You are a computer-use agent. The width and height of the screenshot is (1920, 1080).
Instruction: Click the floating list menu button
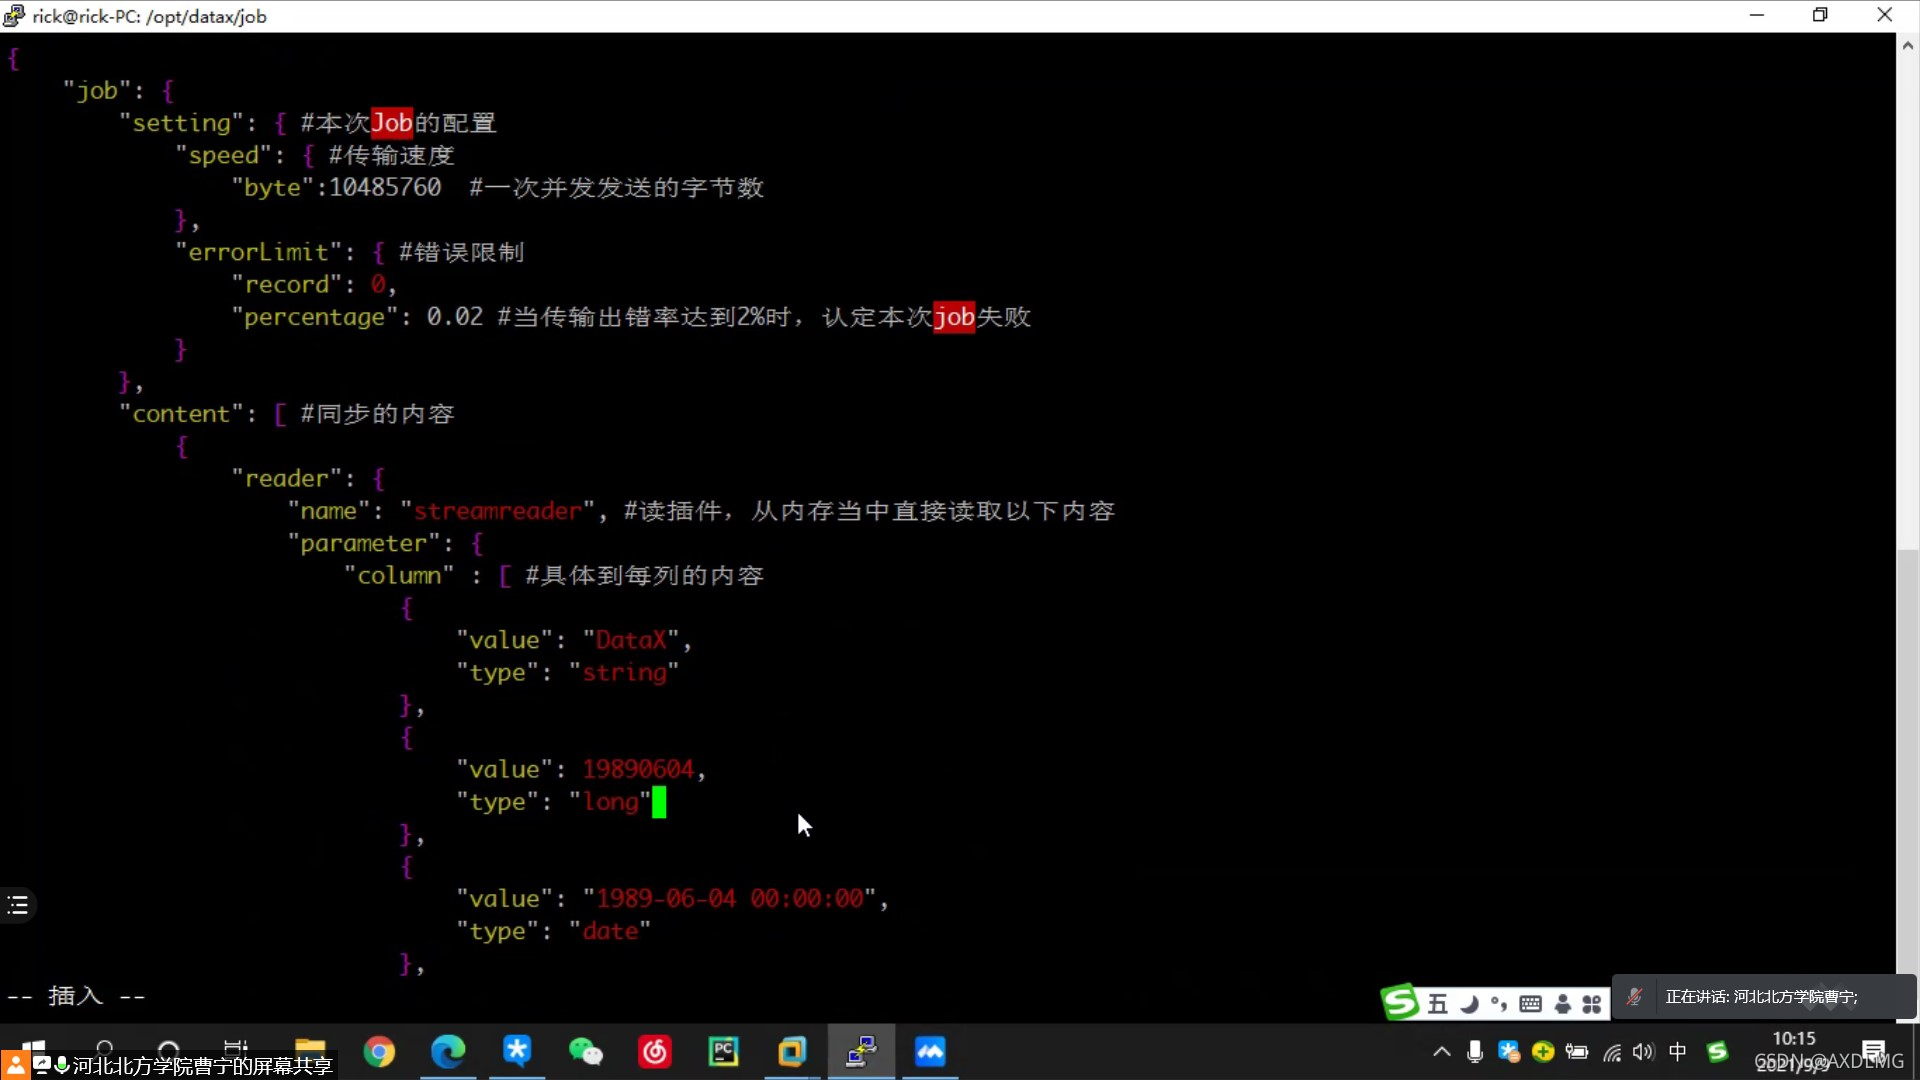18,905
